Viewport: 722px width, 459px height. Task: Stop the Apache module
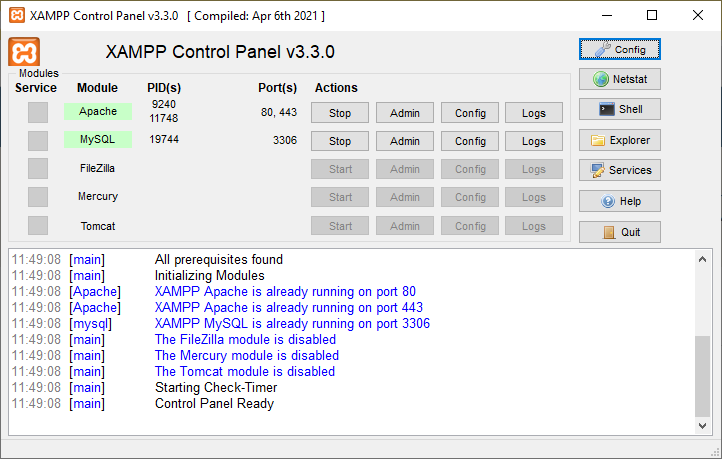tap(340, 113)
